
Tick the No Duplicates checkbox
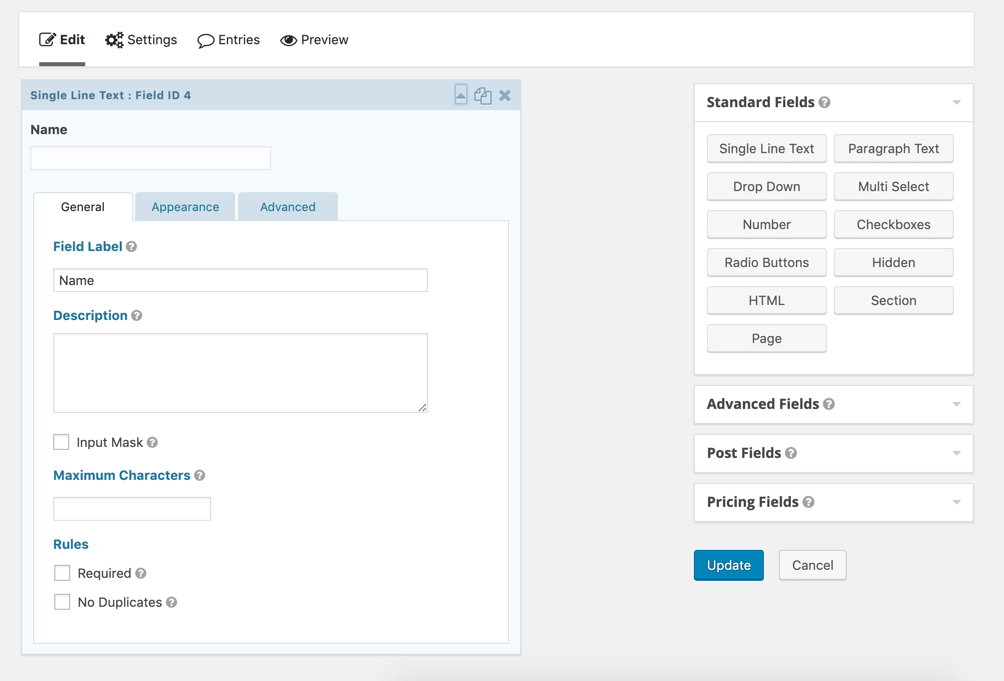click(x=62, y=602)
